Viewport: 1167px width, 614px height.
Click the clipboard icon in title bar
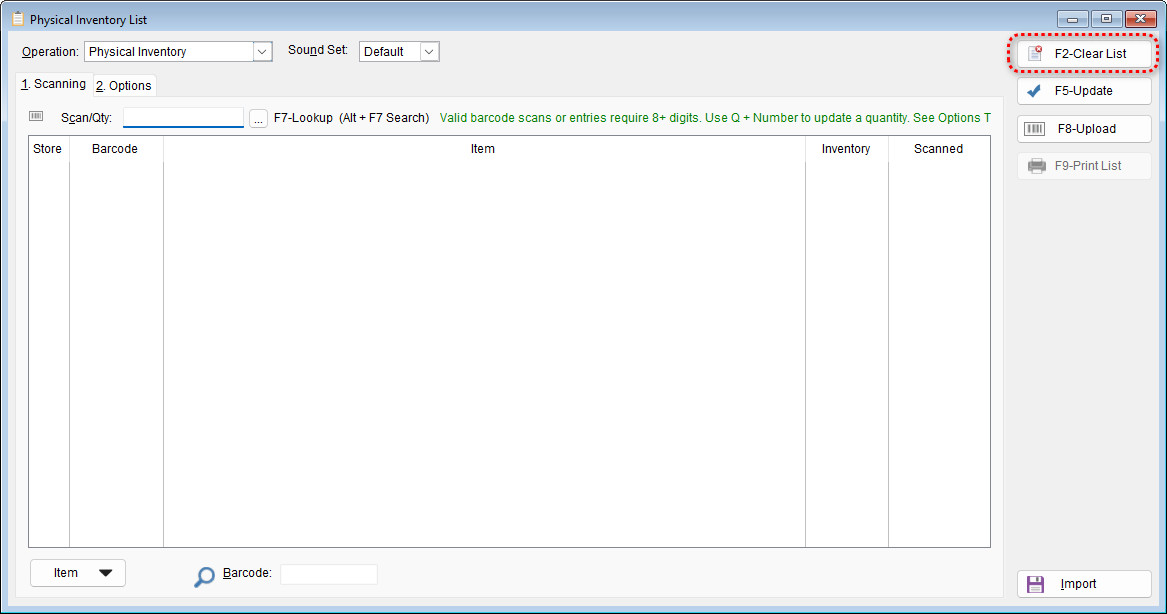17,19
